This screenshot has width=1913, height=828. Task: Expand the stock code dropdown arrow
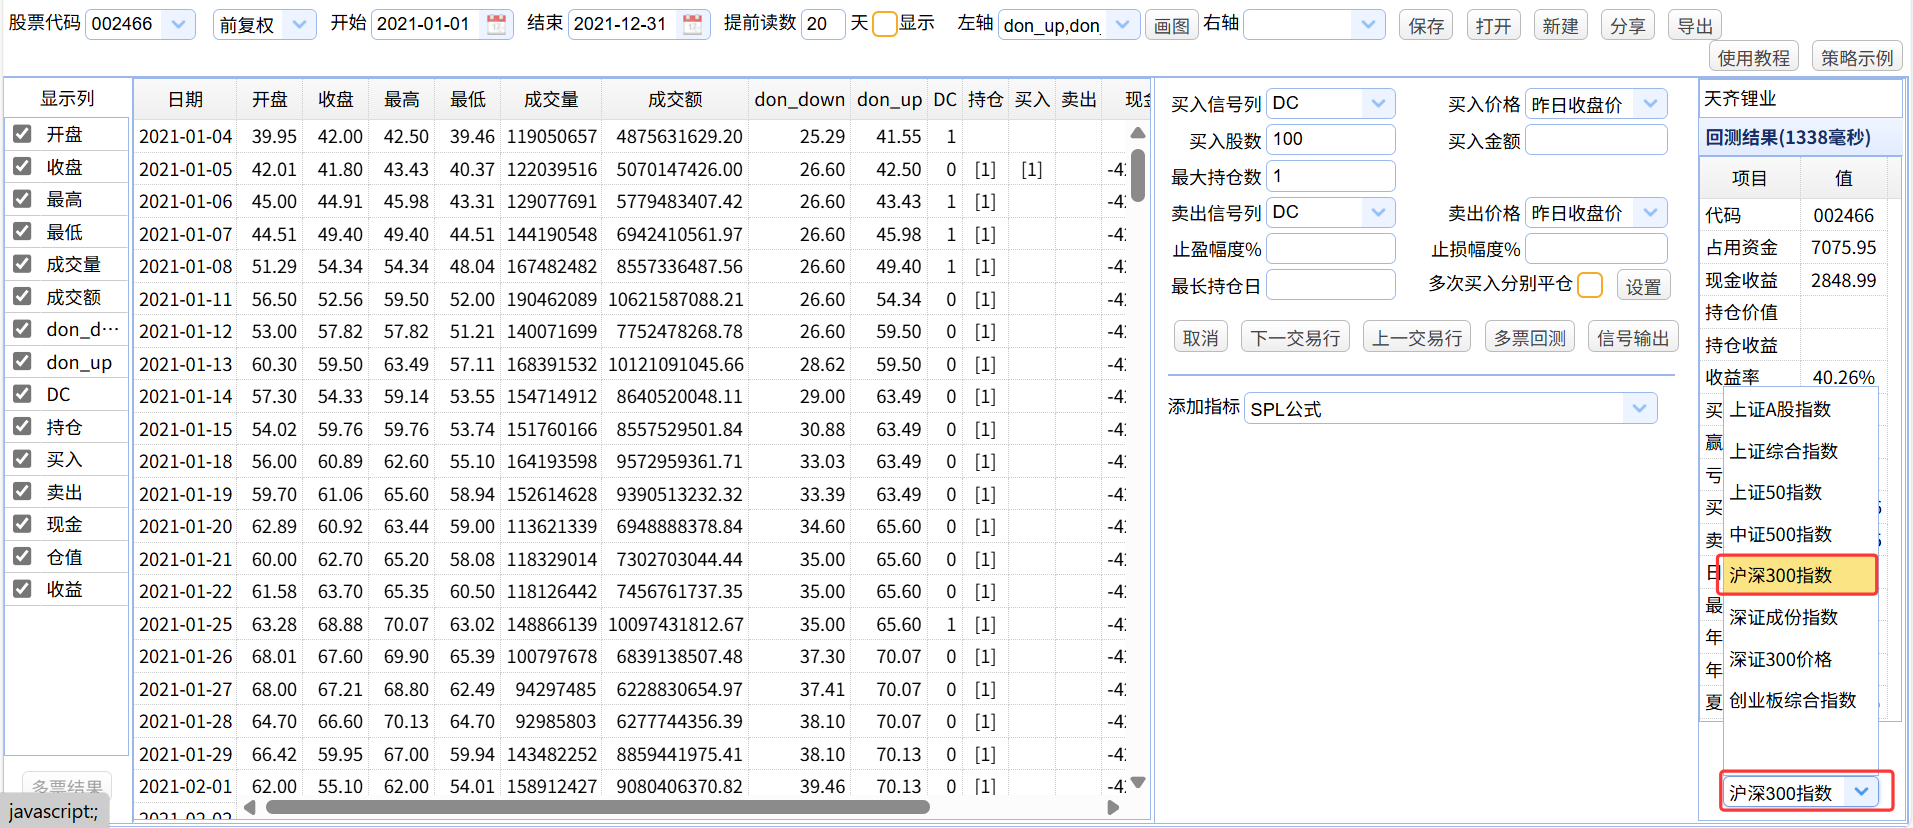178,24
